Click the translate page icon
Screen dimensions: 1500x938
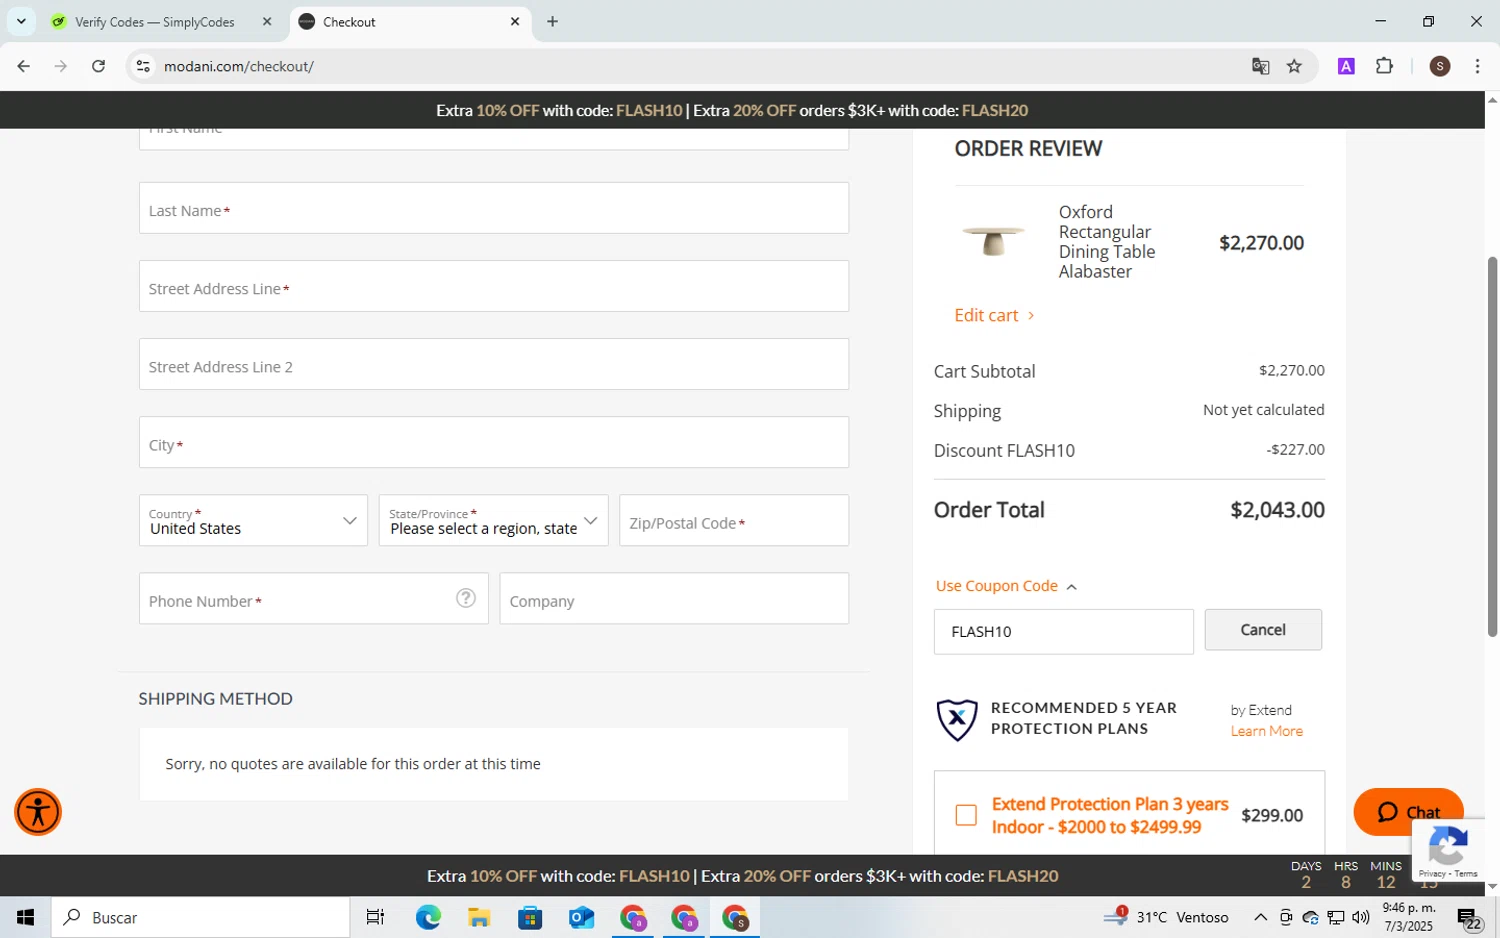(x=1260, y=66)
